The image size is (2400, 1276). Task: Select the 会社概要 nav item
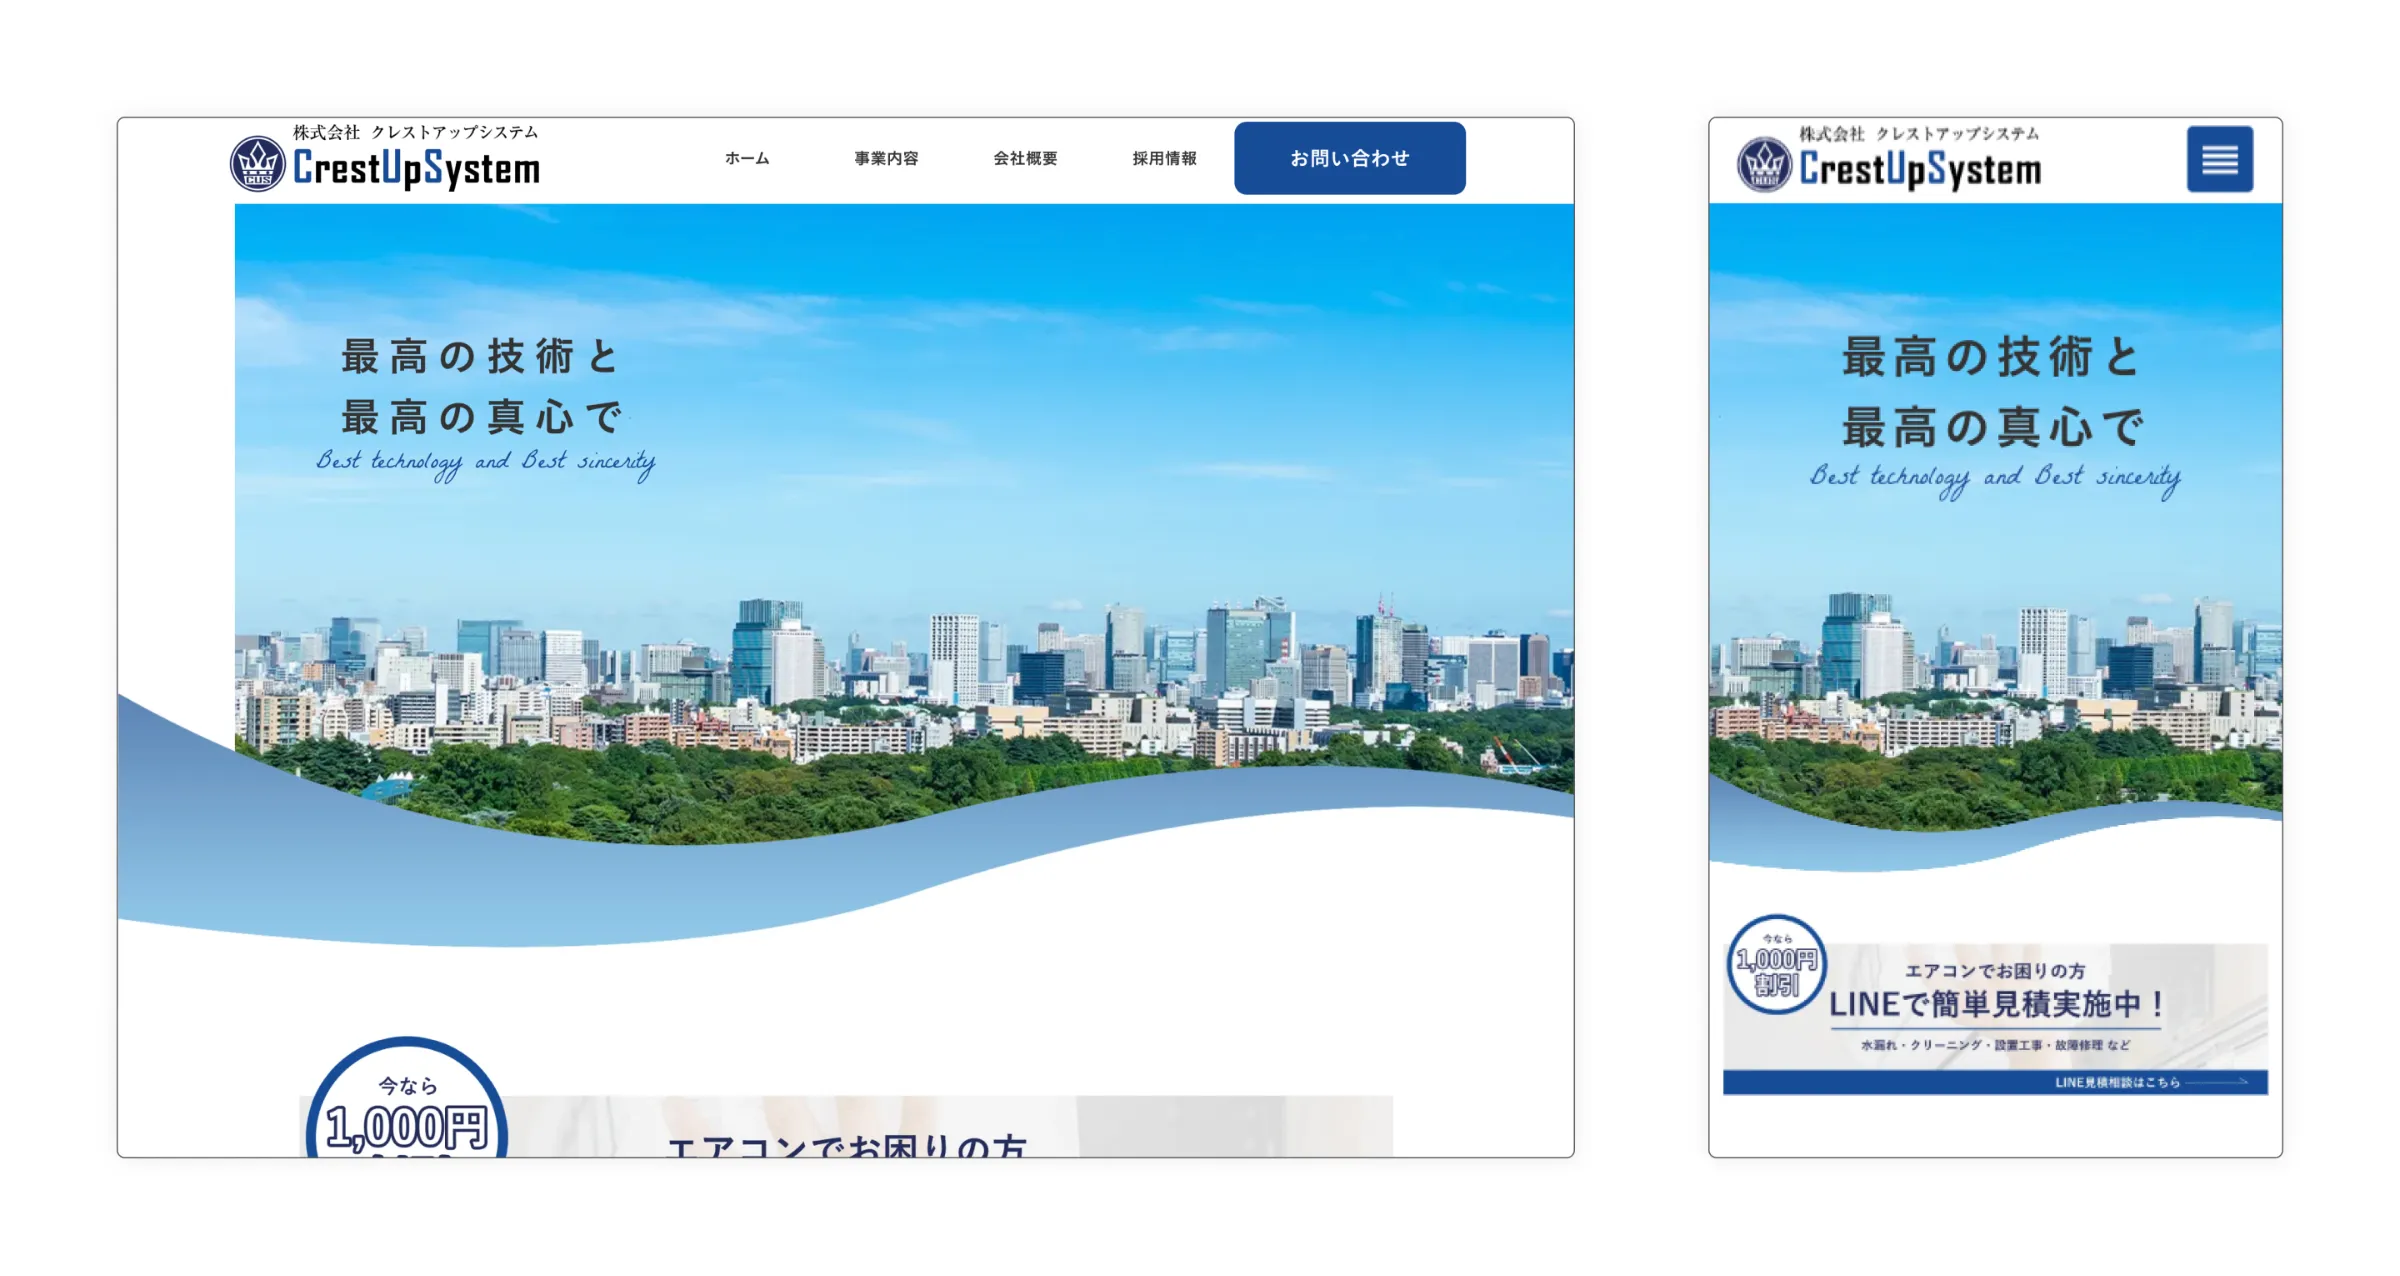click(x=1025, y=158)
